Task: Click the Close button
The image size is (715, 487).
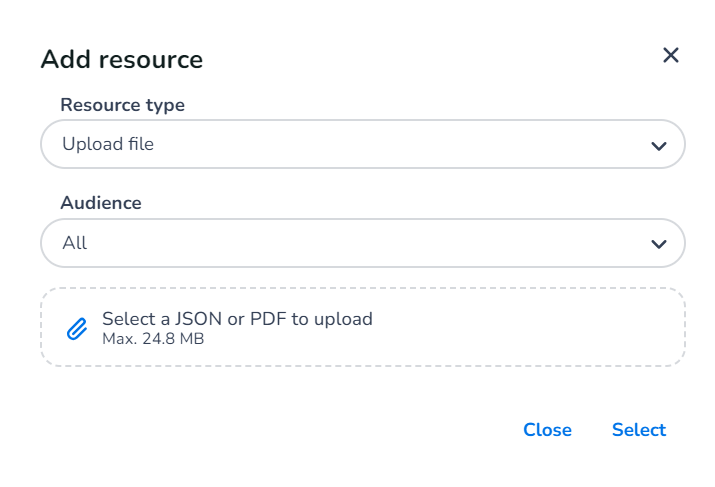Action: tap(547, 430)
